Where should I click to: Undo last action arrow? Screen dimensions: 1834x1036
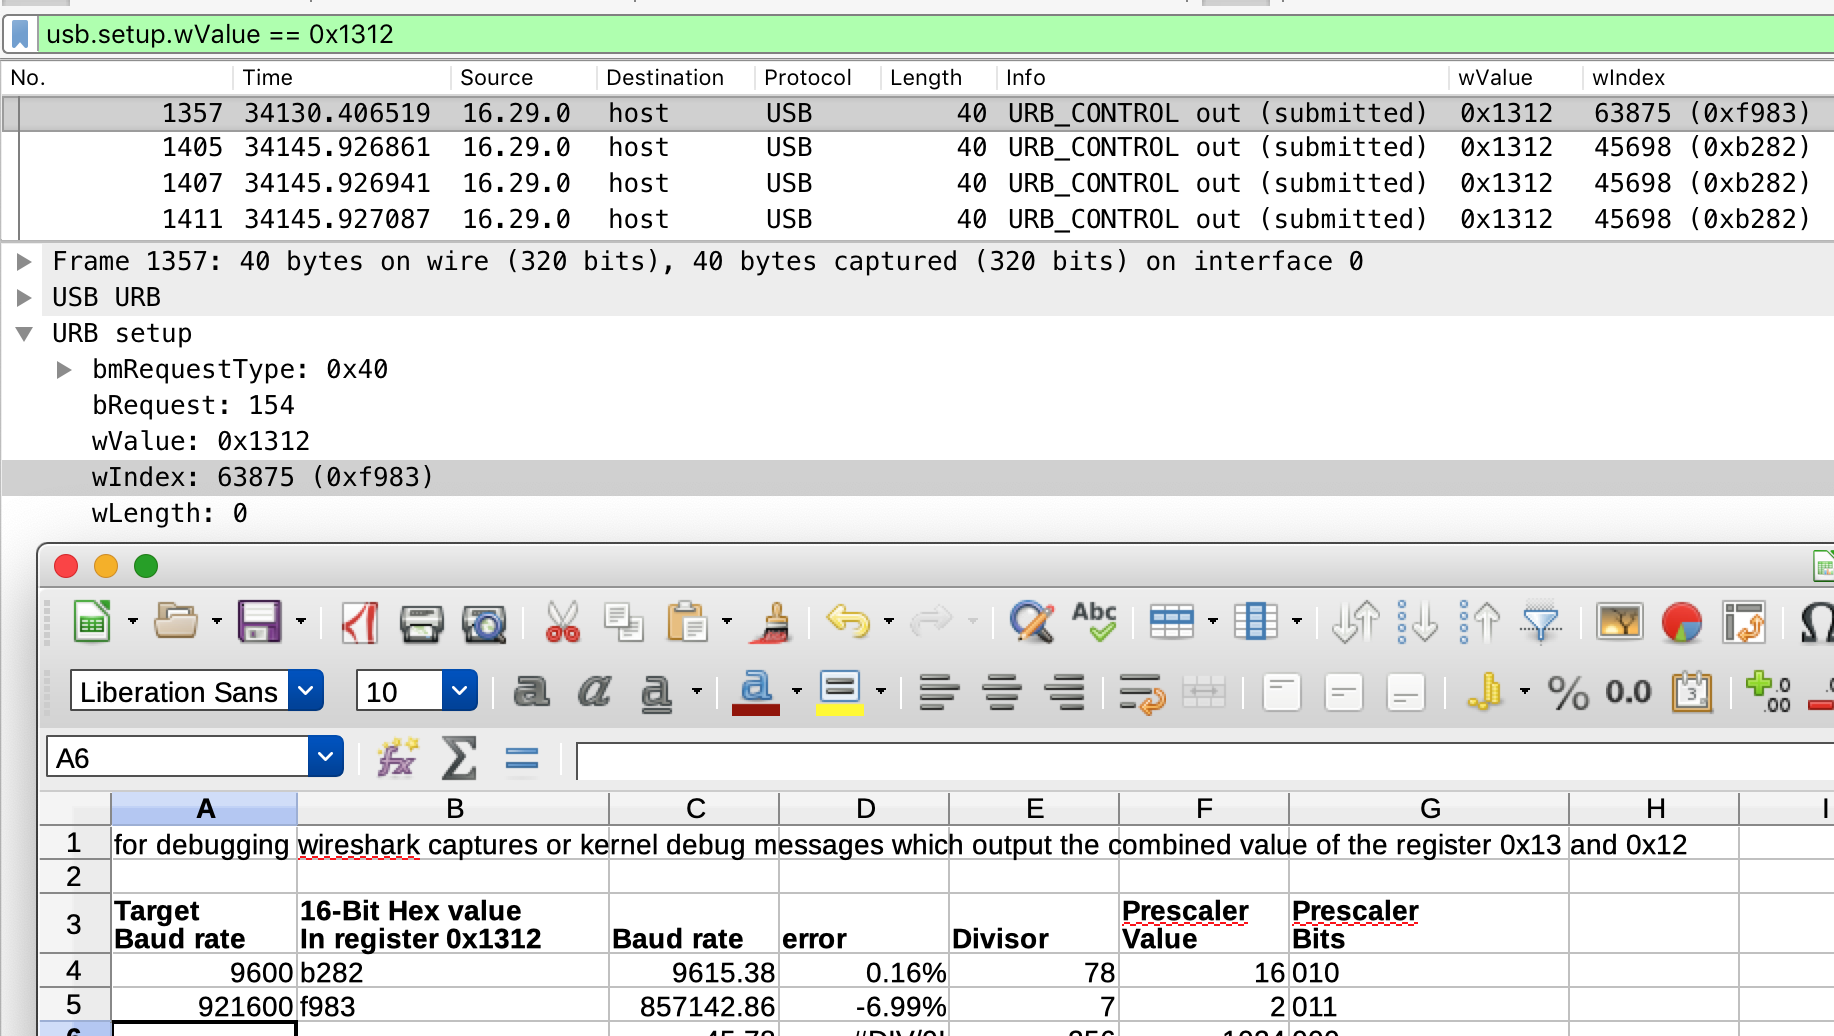[x=849, y=621]
